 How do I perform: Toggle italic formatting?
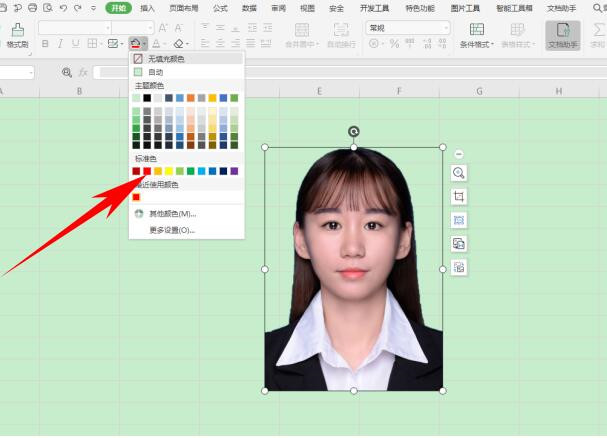point(60,44)
